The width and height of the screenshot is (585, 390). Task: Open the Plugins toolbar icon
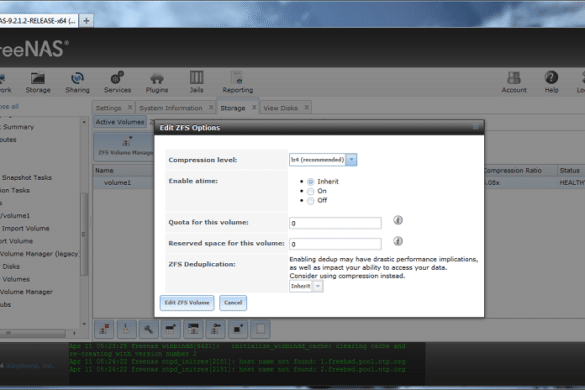coord(157,82)
